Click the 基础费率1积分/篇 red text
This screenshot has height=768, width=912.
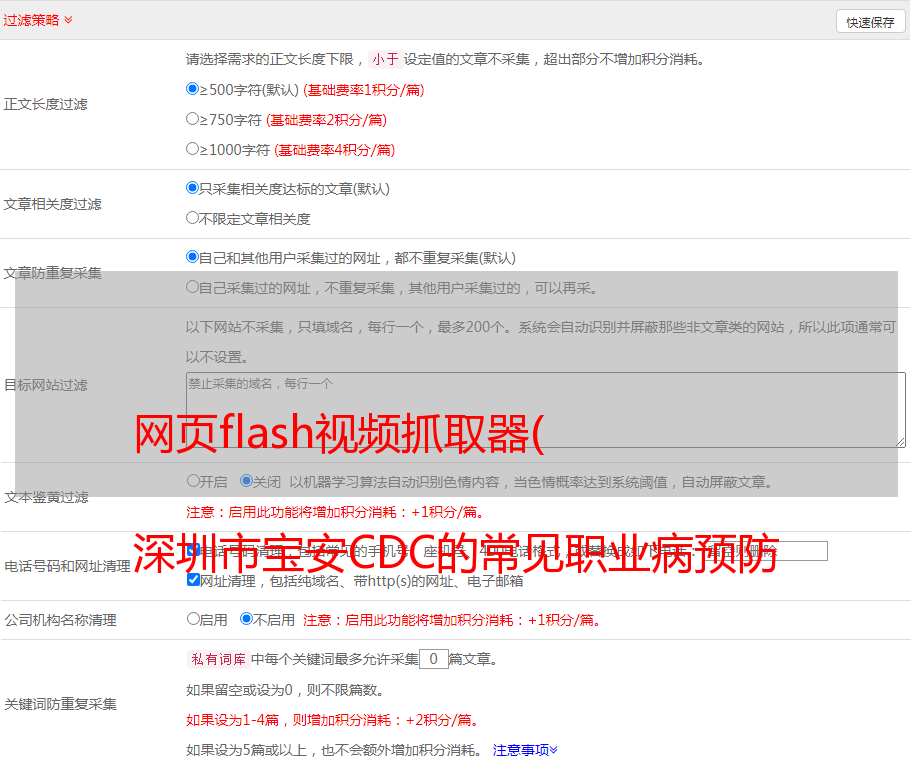click(364, 90)
